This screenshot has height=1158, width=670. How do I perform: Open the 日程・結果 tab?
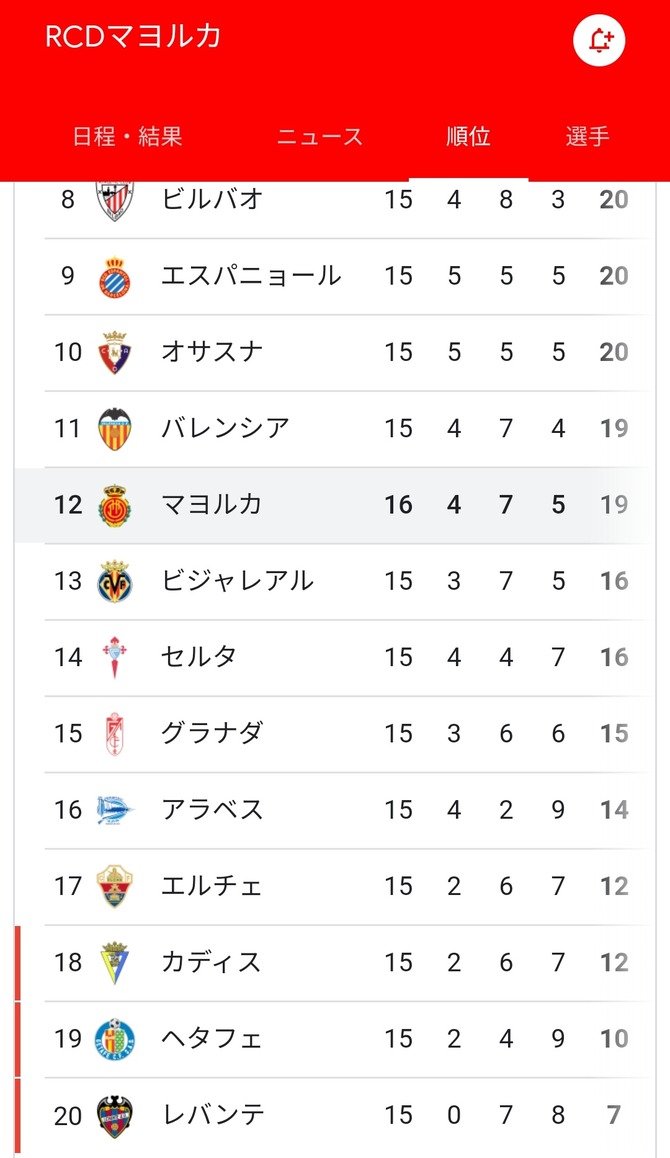point(127,137)
